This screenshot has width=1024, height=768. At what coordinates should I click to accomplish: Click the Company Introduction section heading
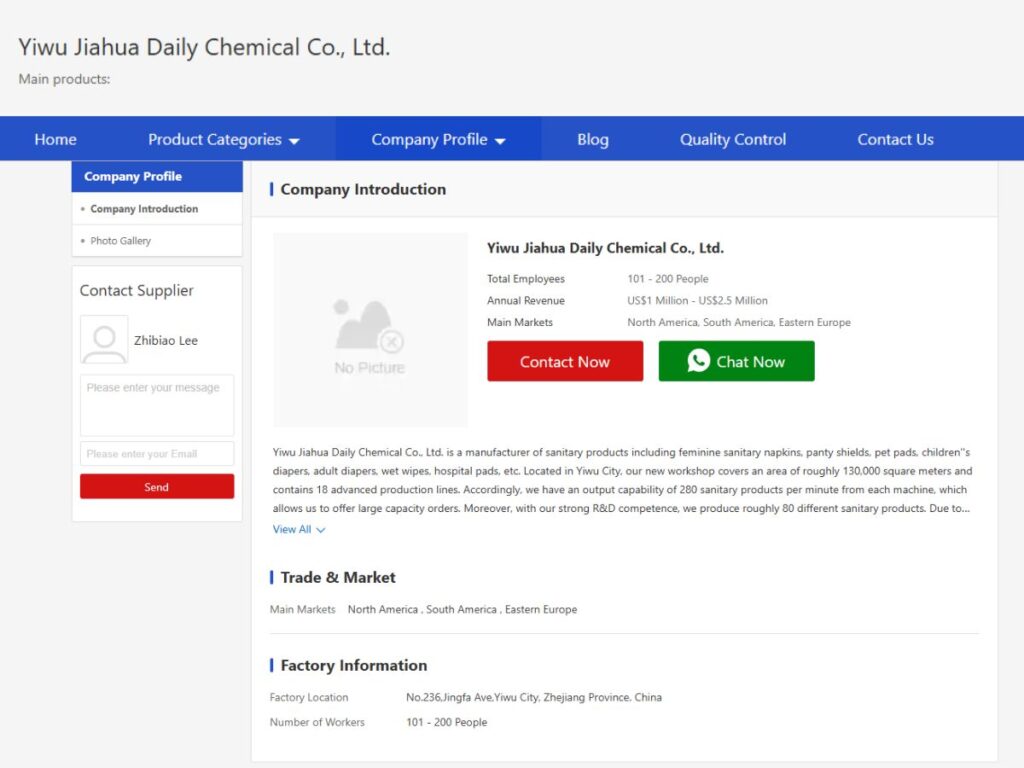click(x=363, y=189)
